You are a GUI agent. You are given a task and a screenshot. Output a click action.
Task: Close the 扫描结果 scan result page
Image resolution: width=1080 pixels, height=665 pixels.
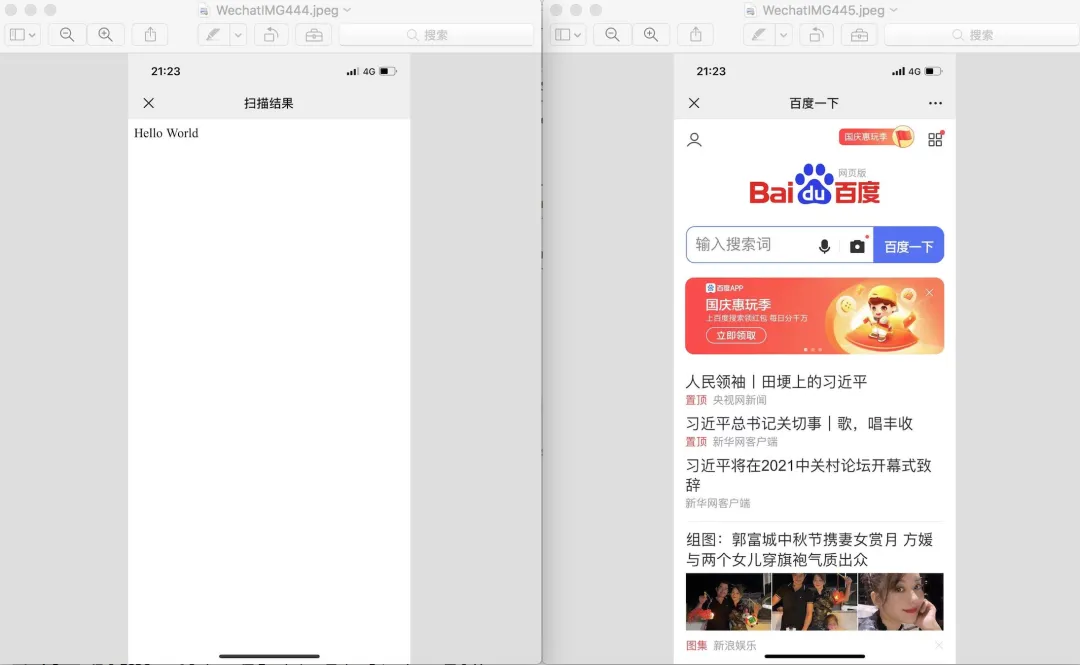pos(149,103)
